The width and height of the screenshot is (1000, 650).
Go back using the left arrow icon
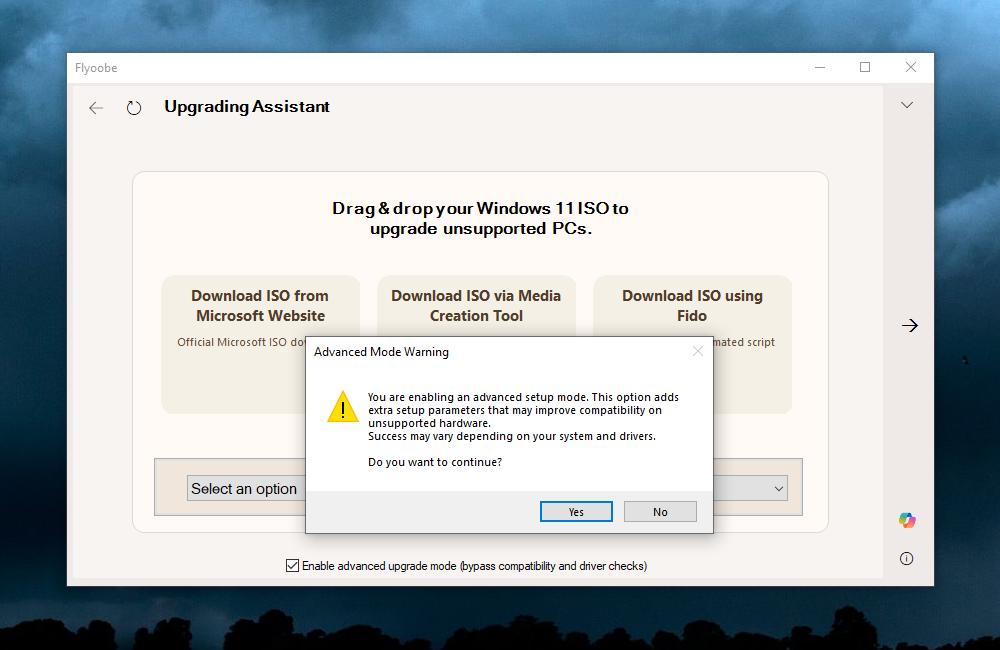click(96, 108)
